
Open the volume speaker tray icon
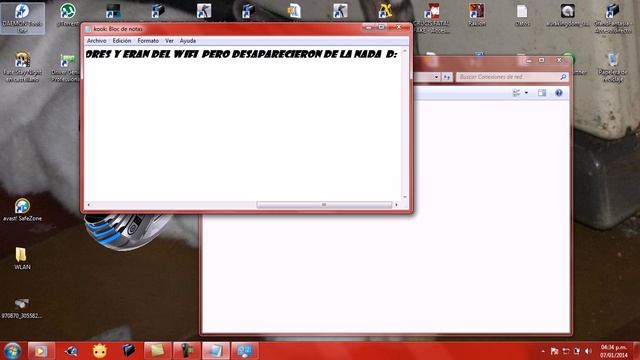pyautogui.click(x=588, y=351)
